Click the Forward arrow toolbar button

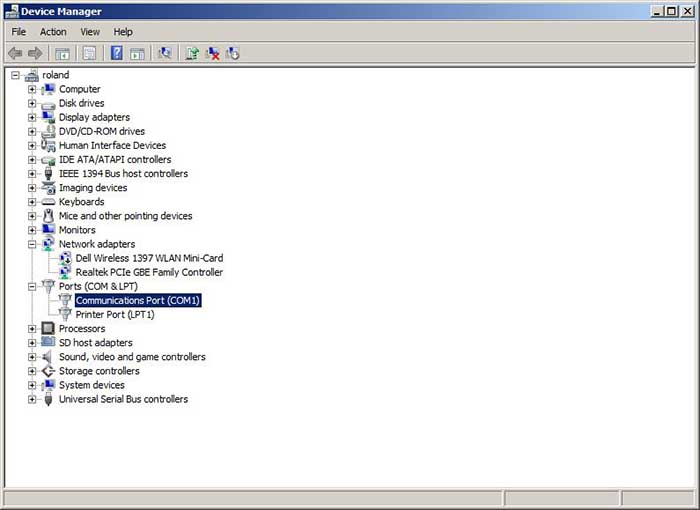point(35,54)
